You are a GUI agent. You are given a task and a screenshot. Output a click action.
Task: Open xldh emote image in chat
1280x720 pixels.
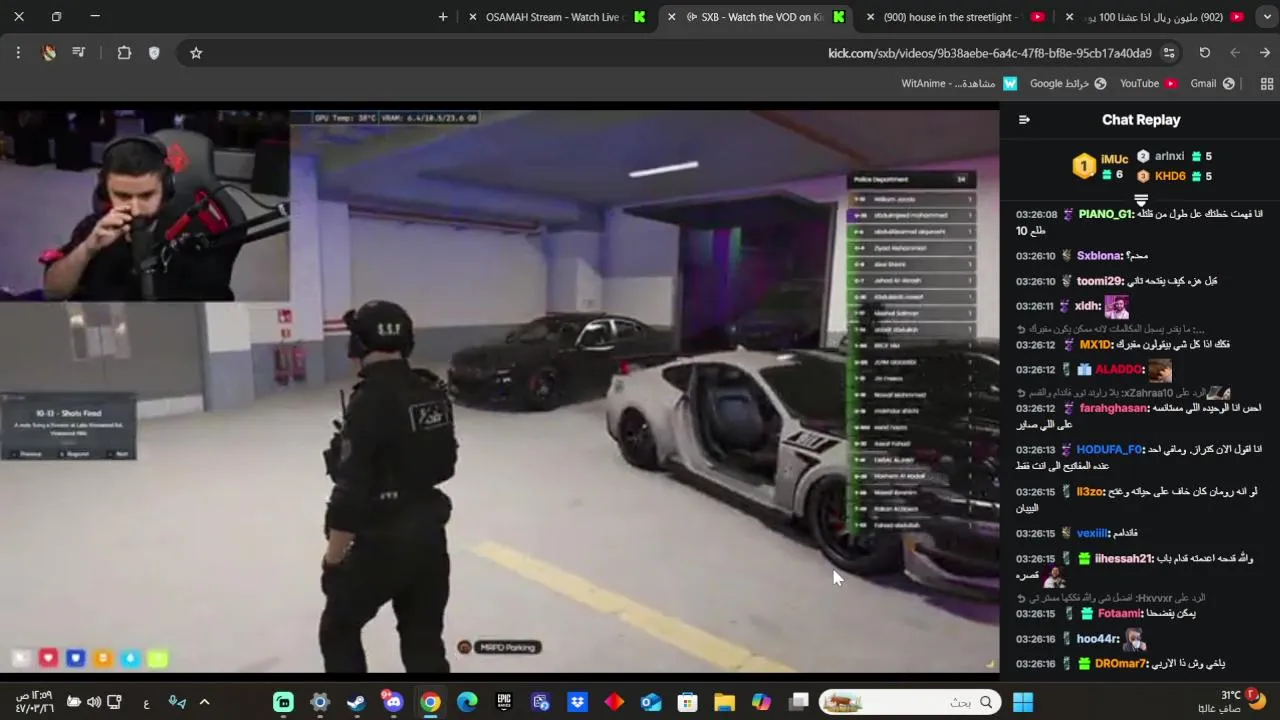tap(1117, 306)
